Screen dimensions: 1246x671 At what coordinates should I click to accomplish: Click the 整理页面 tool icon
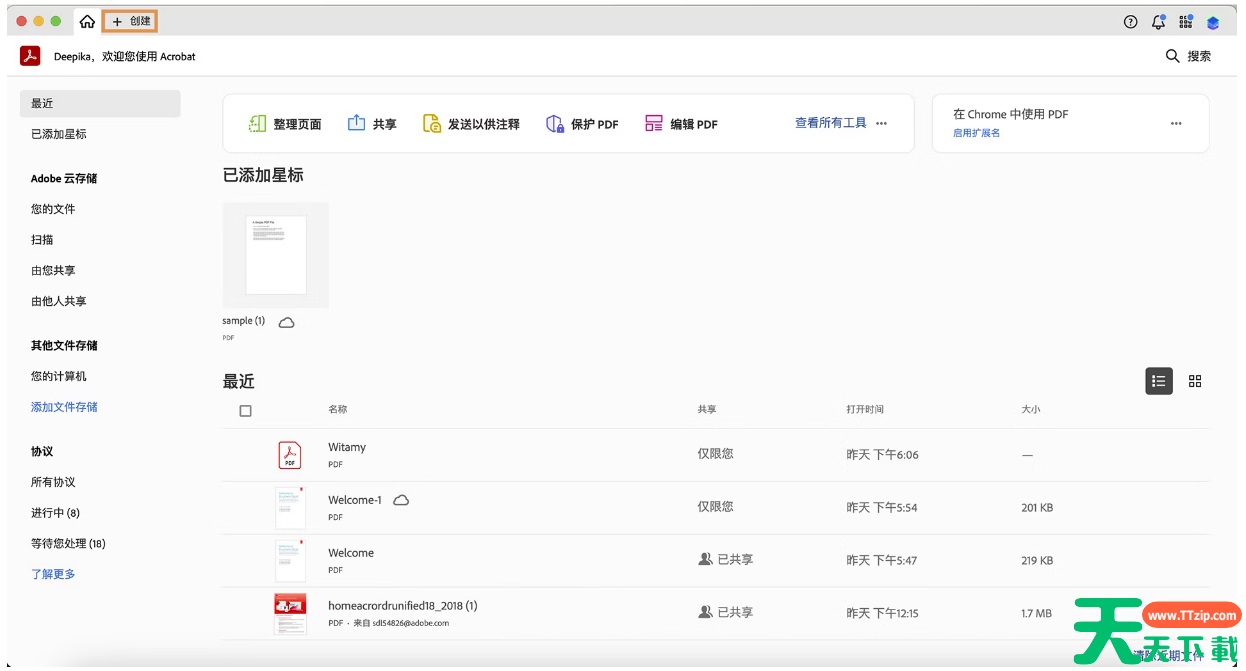click(257, 124)
